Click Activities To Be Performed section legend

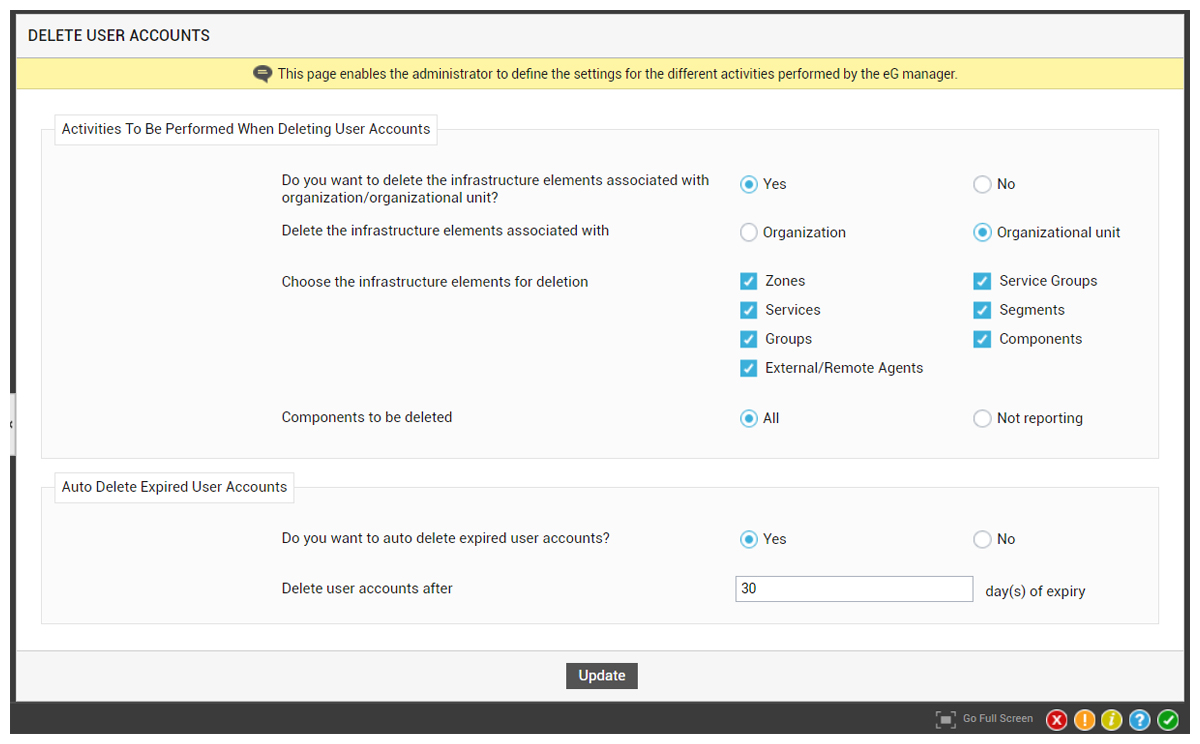point(246,129)
